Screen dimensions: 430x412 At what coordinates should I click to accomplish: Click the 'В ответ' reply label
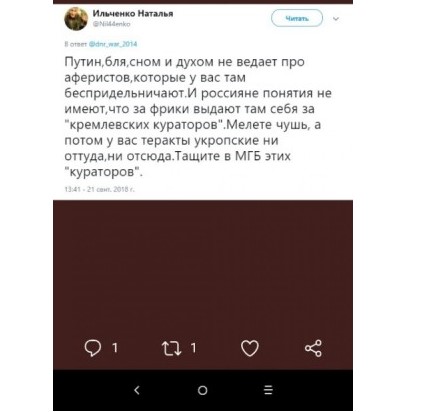click(76, 44)
